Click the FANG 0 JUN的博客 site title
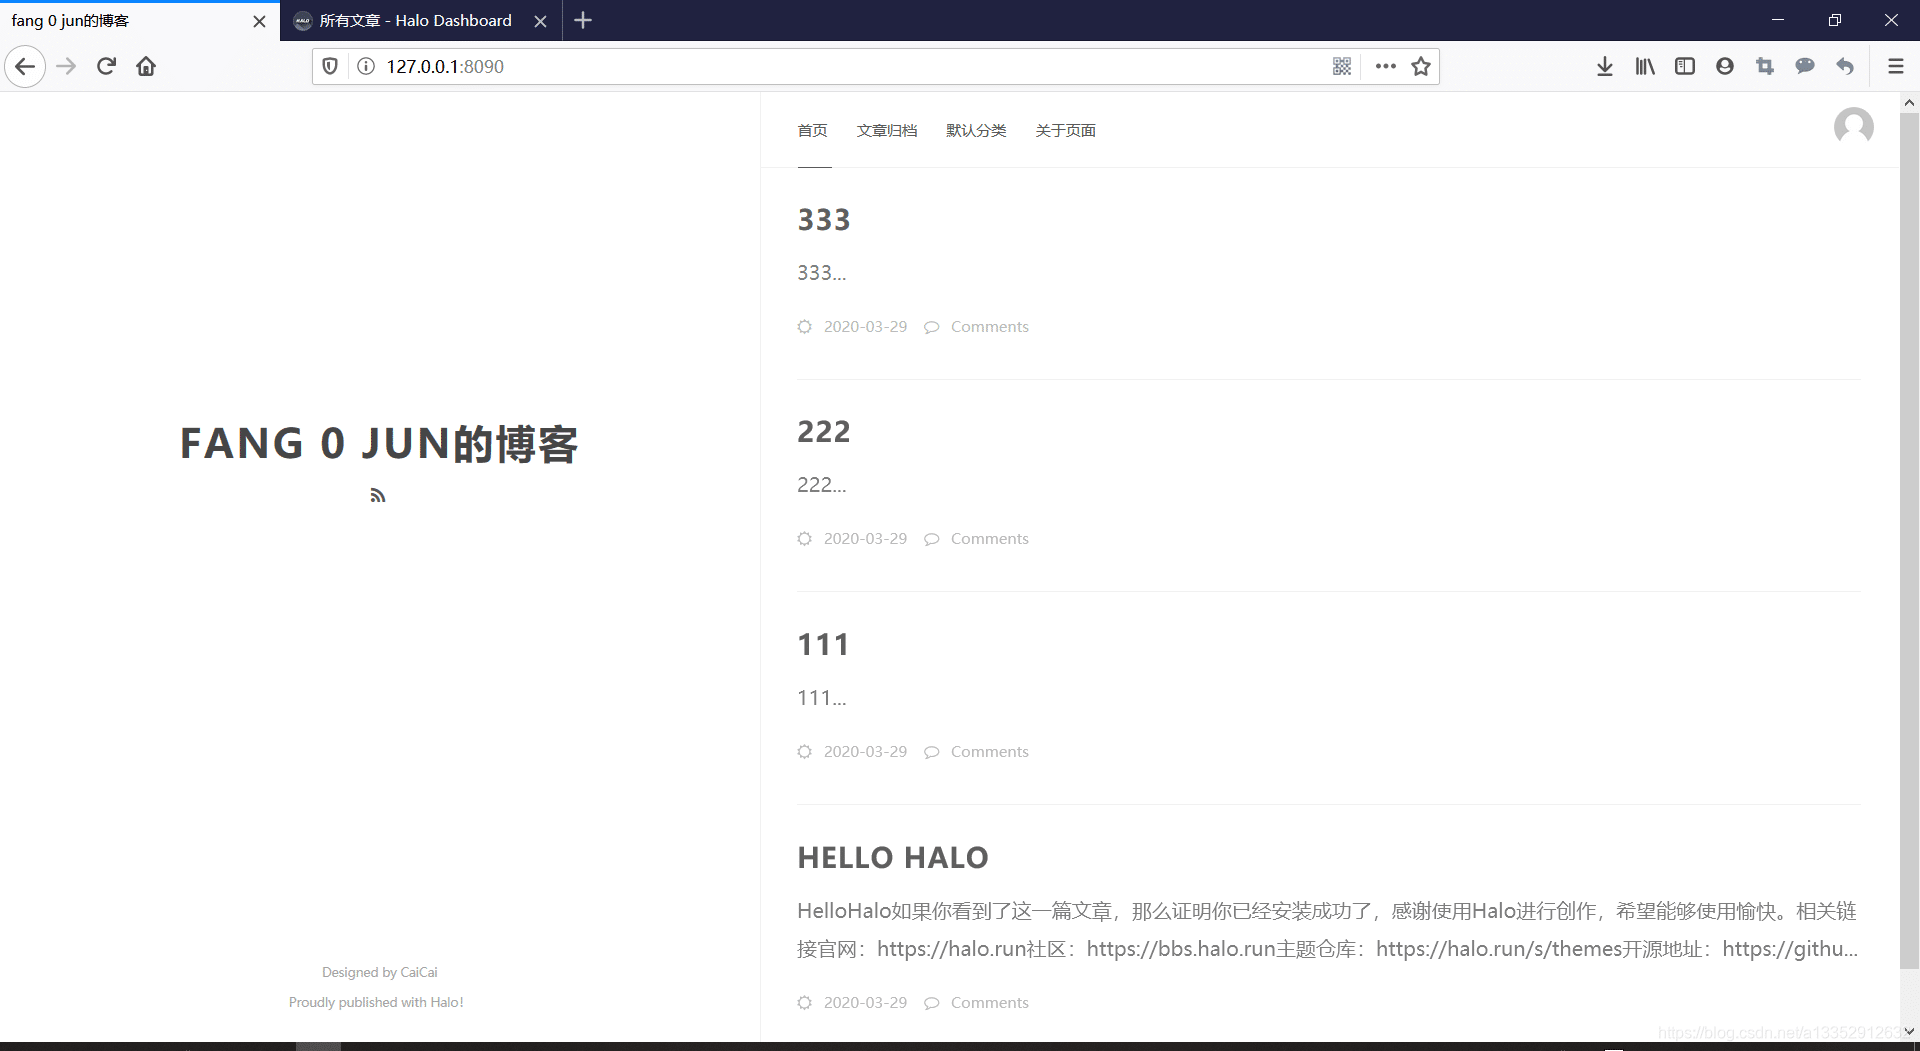Screen dimensions: 1920x1051 (x=379, y=444)
